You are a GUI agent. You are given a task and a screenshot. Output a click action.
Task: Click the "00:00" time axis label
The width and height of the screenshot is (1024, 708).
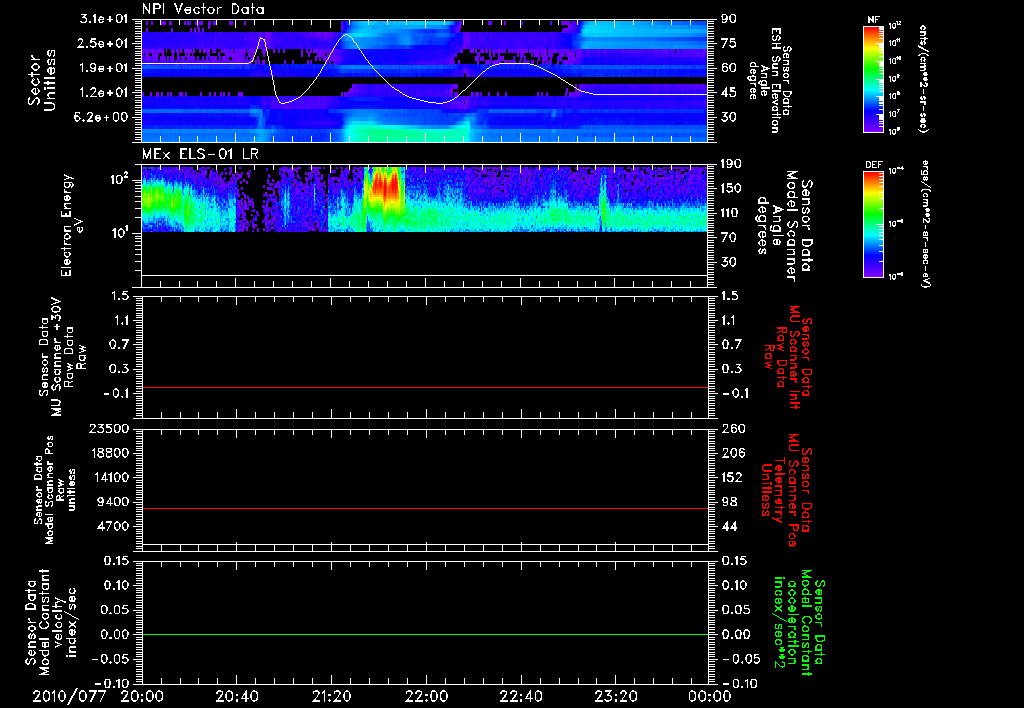click(709, 696)
